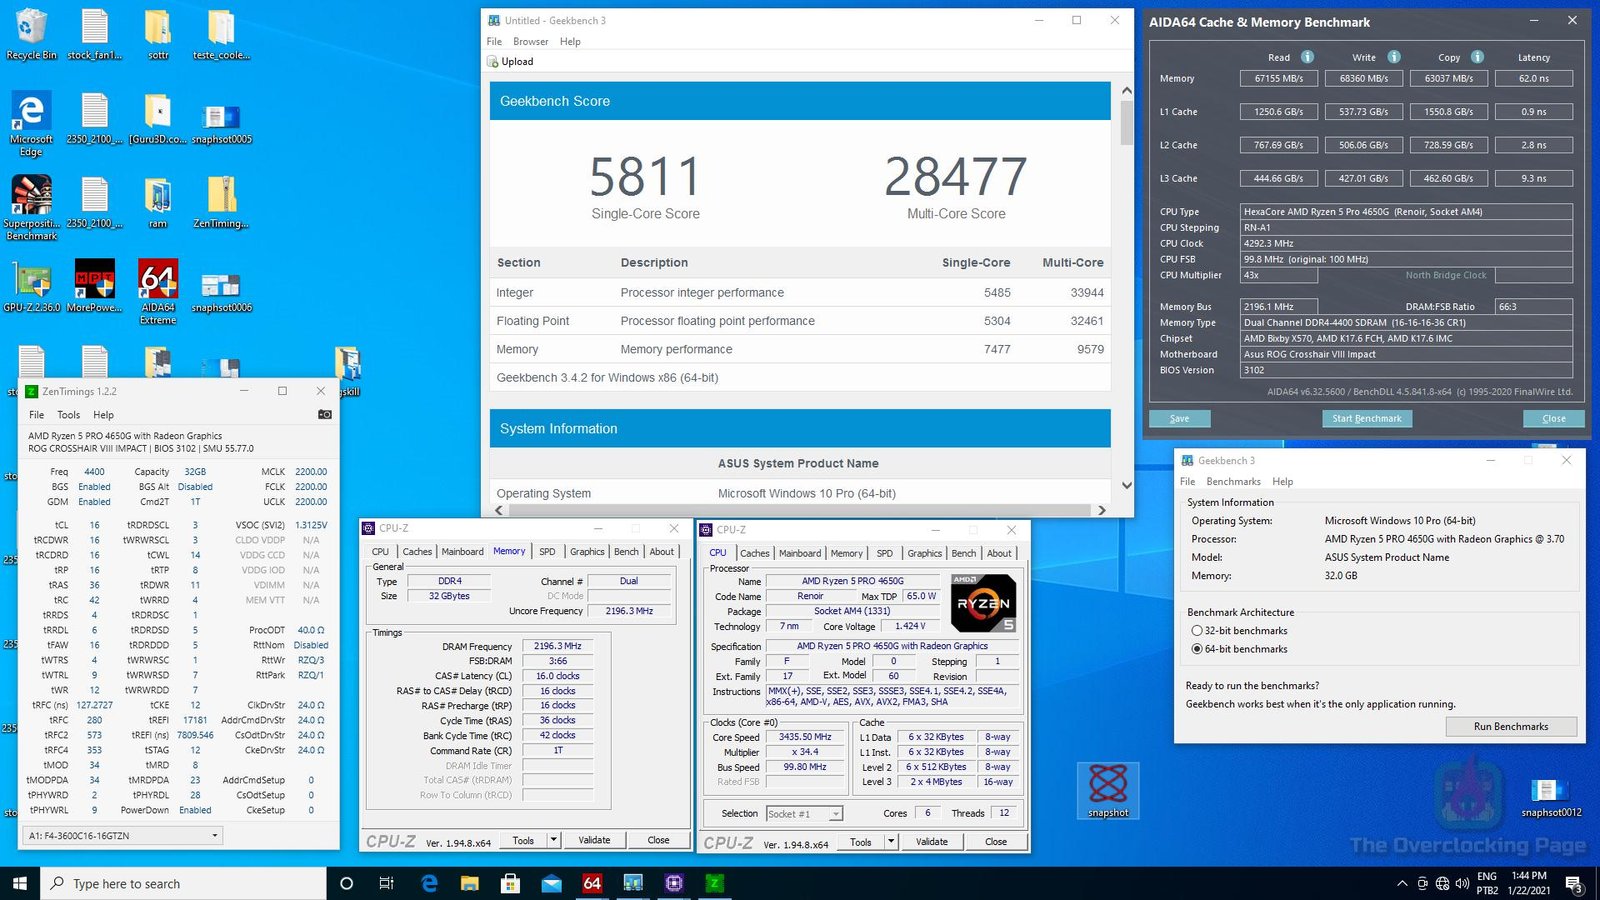Viewport: 1600px width, 900px height.
Task: Select the 32-bit benchmarks radio button
Action: pos(1196,631)
